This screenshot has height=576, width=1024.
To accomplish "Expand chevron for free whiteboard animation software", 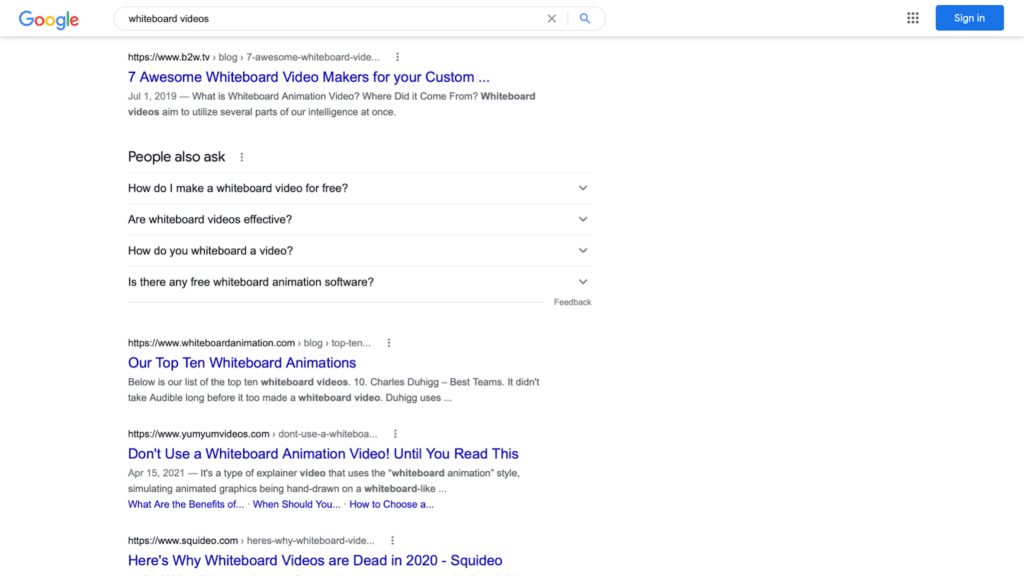I will 583,282.
